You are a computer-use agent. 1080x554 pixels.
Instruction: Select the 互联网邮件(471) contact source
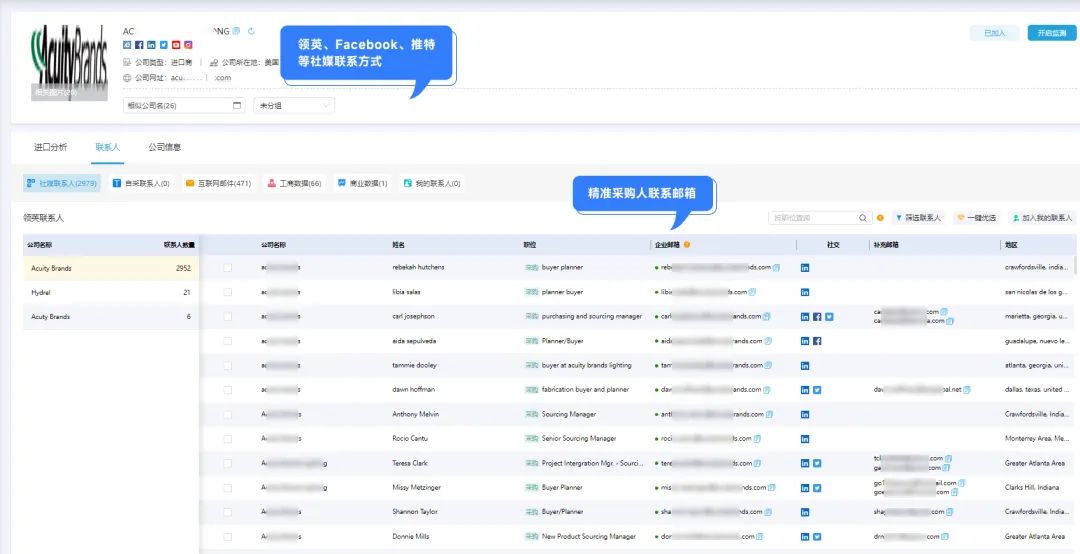(x=218, y=183)
